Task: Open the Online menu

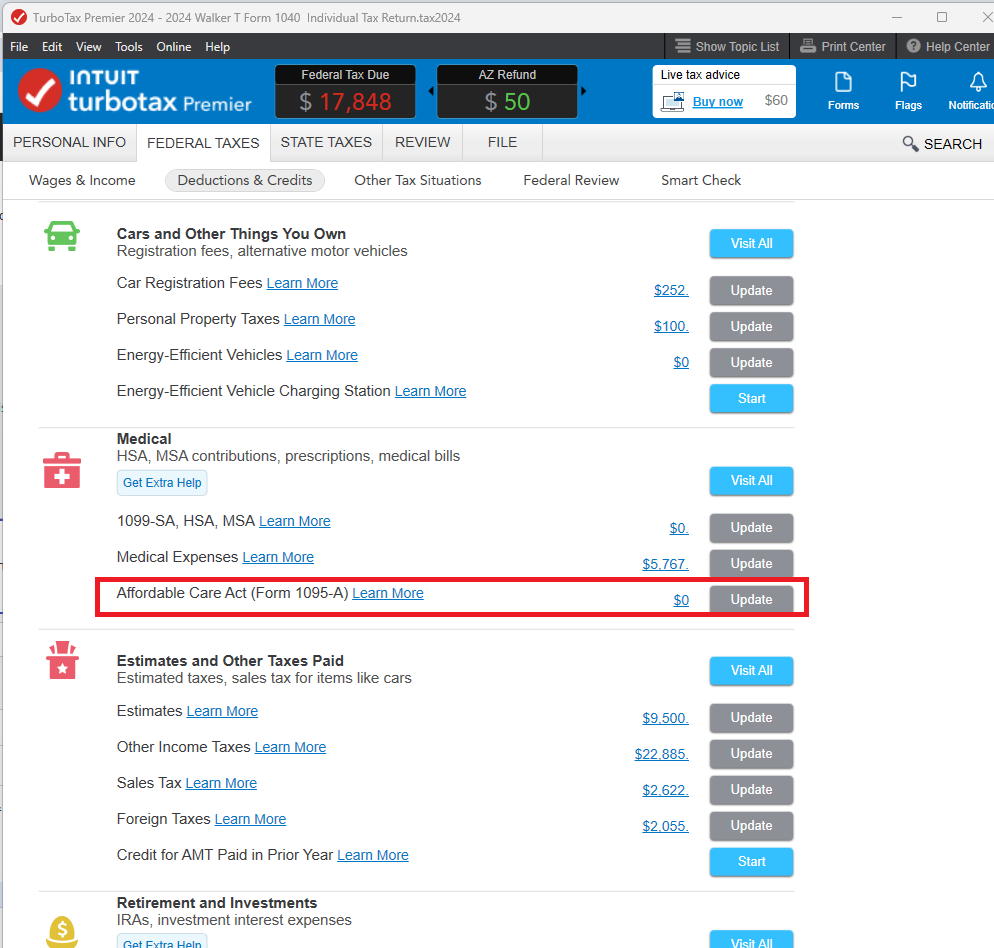Action: [x=174, y=47]
